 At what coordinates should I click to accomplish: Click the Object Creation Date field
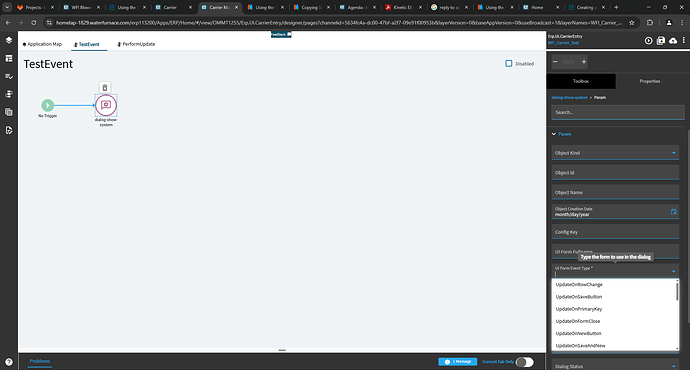point(615,212)
